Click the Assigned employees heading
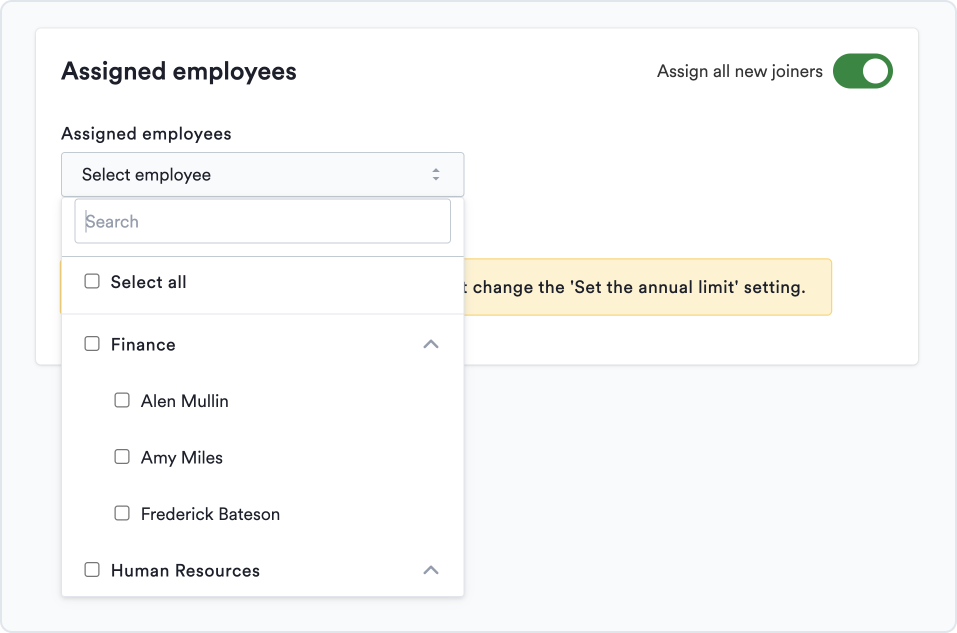The height and width of the screenshot is (633, 957). pyautogui.click(x=178, y=71)
